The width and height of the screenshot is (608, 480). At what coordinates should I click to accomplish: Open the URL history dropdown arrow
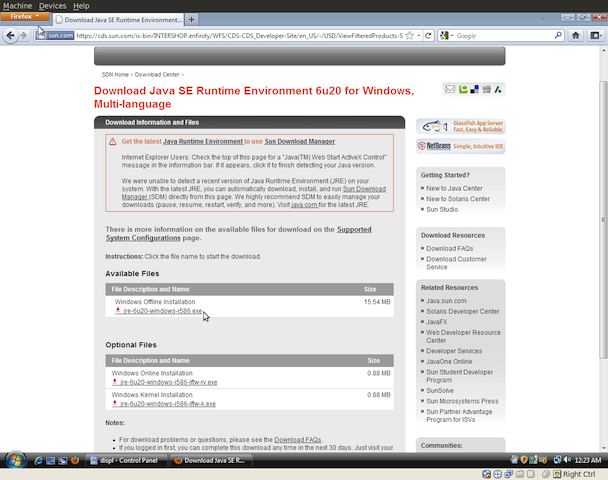(419, 36)
